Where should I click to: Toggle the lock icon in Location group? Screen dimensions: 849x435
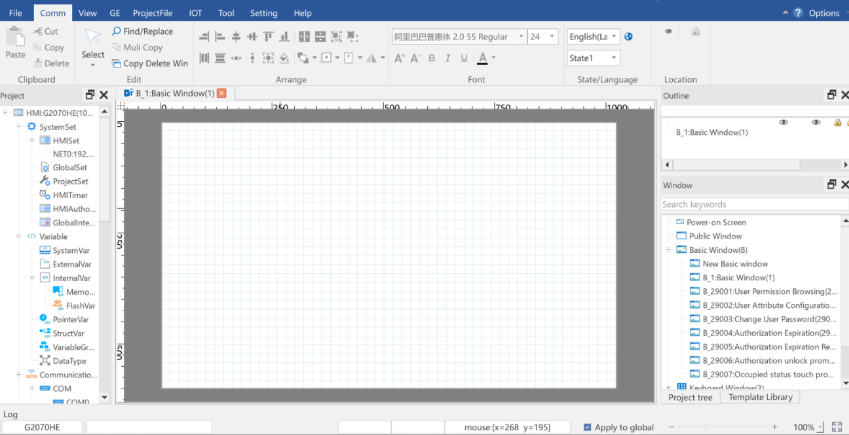(695, 31)
